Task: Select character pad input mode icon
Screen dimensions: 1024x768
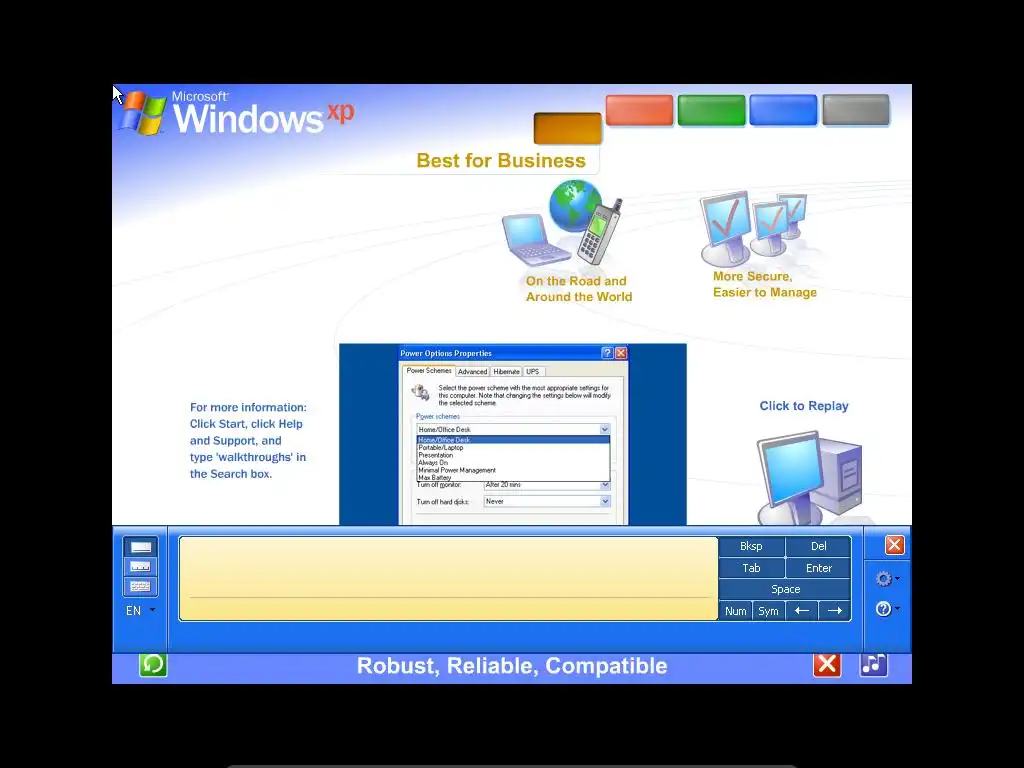Action: (x=140, y=566)
